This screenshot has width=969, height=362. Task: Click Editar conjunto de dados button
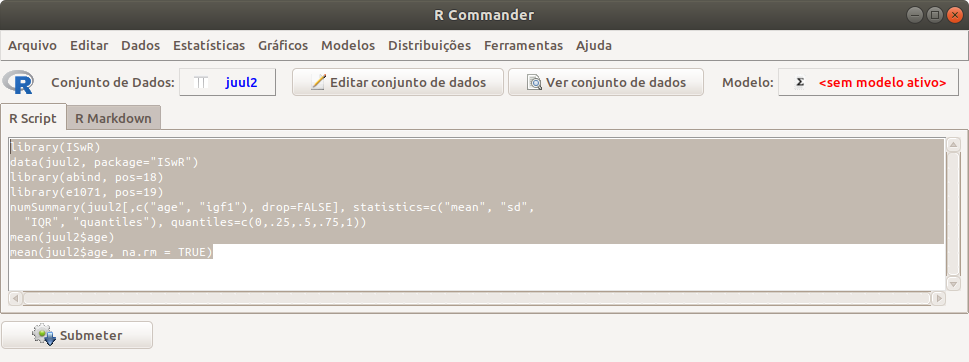click(x=398, y=82)
